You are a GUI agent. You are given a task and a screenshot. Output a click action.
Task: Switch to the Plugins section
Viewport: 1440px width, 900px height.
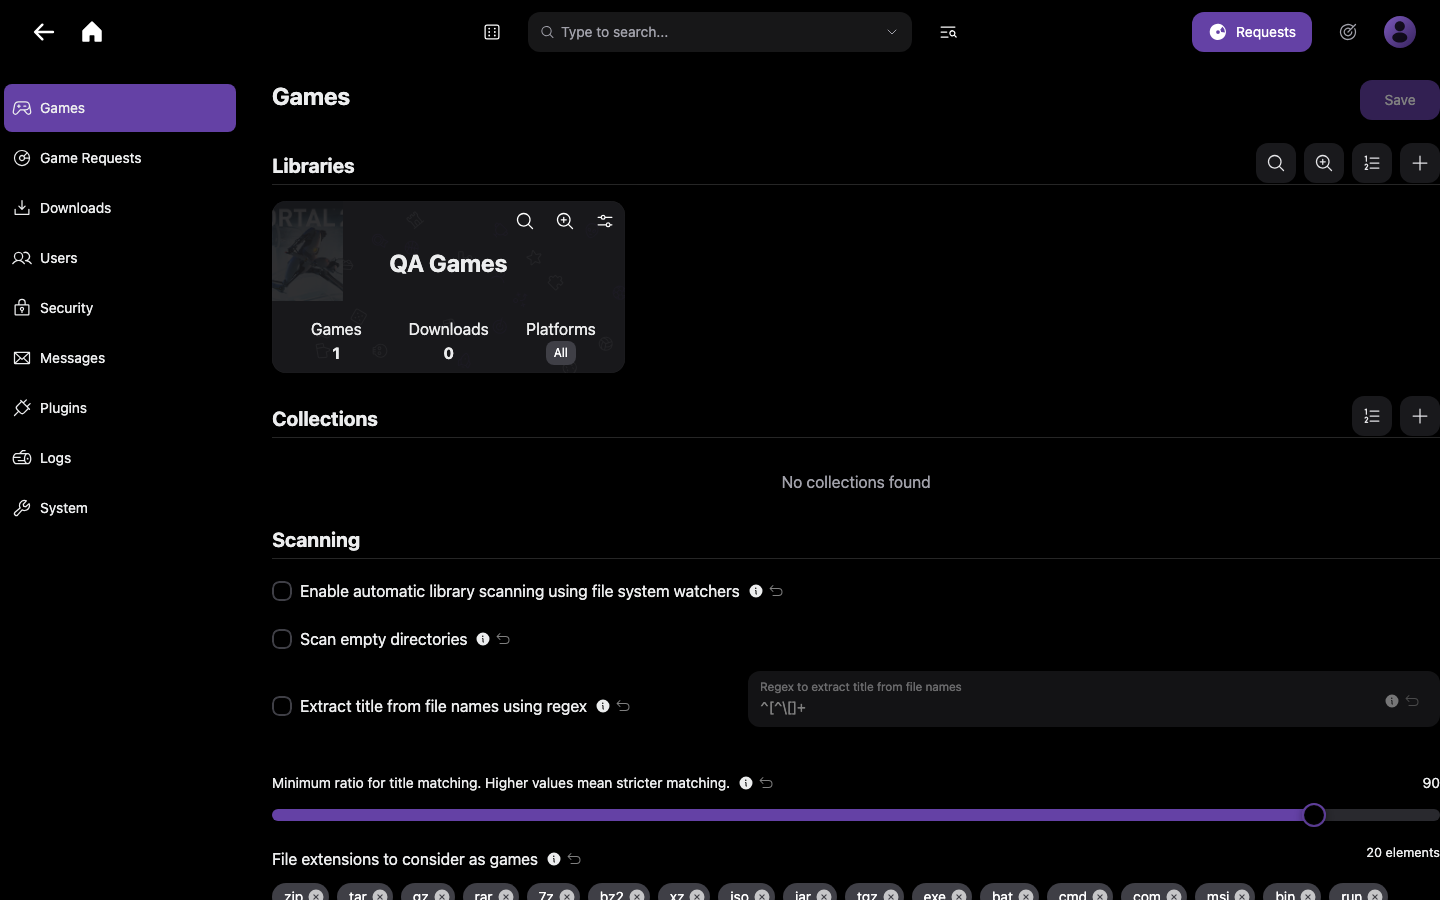point(120,408)
